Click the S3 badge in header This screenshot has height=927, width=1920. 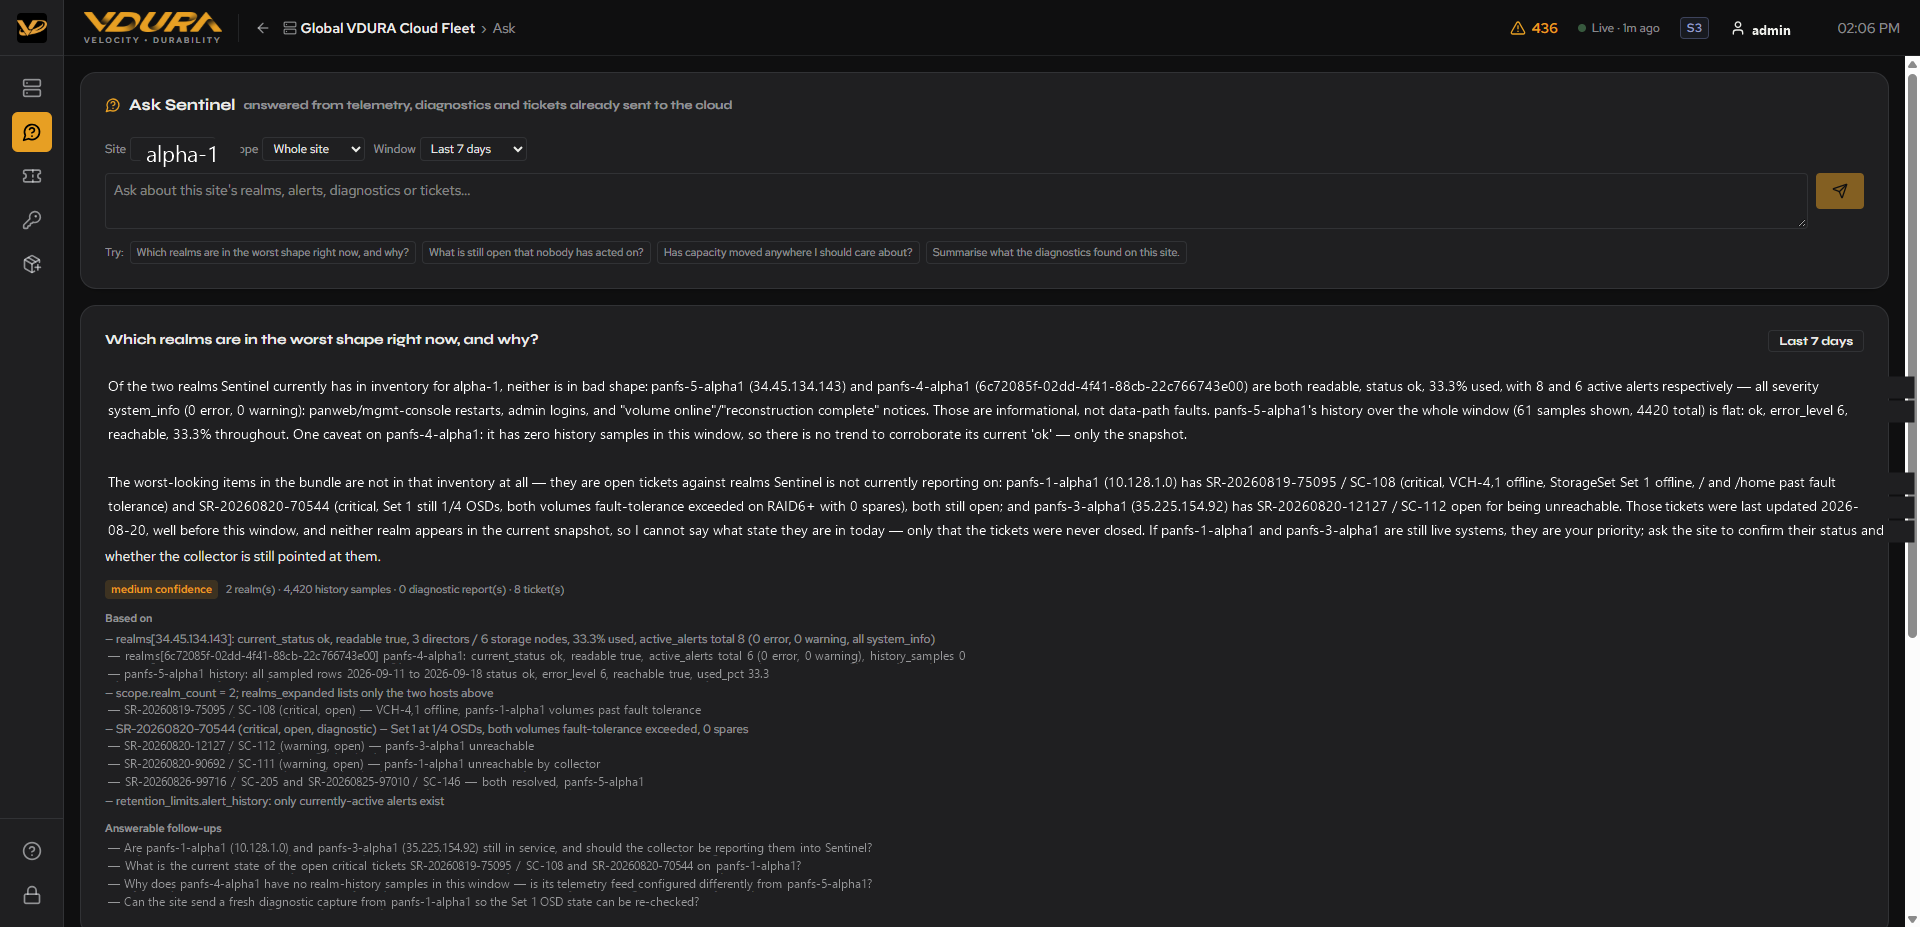click(1694, 28)
